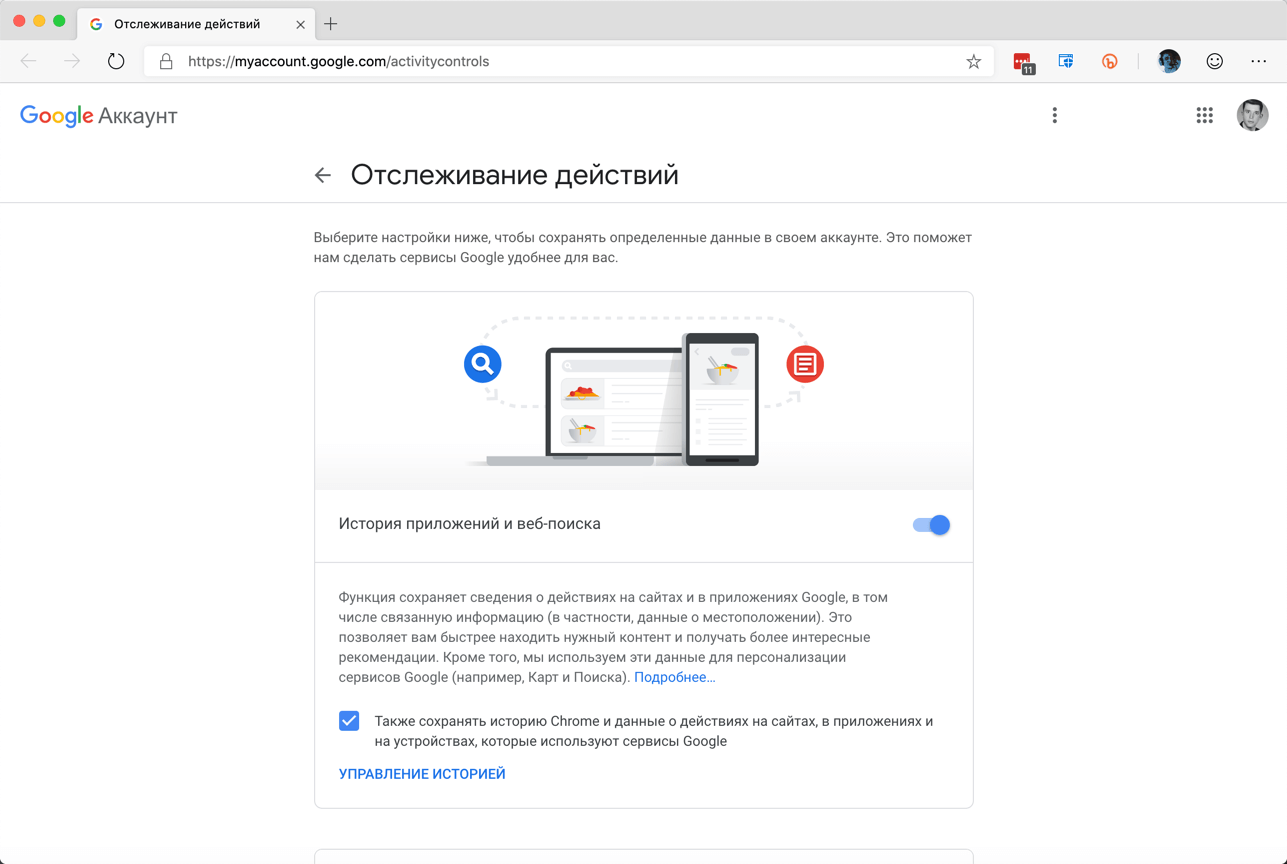This screenshot has height=864, width=1287.
Task: Bookmark this page with the star icon
Action: tap(973, 61)
